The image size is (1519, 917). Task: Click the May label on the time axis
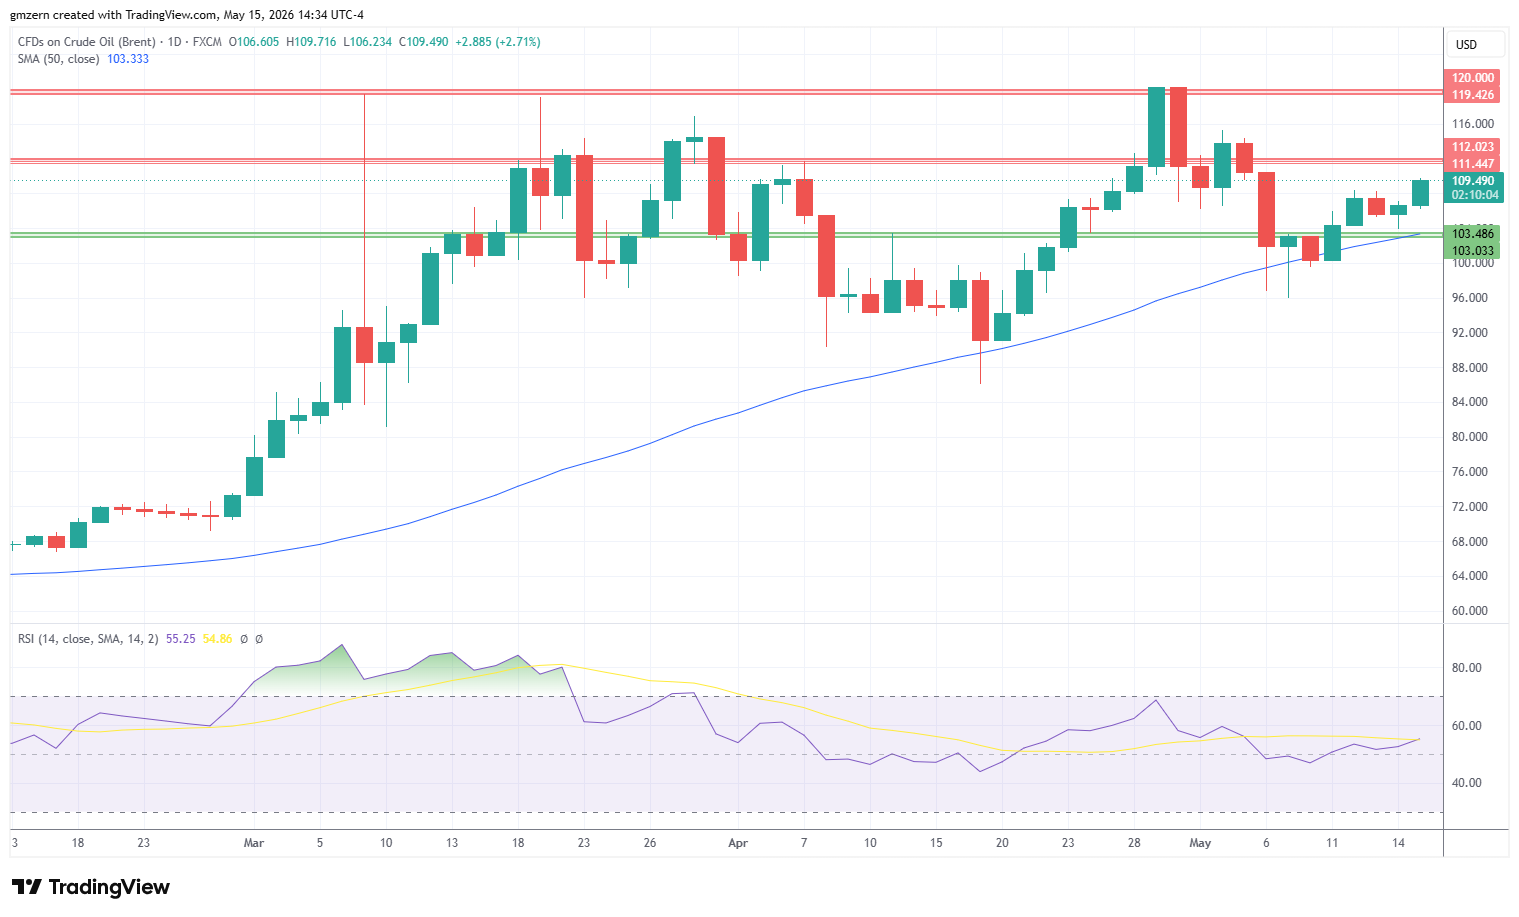tap(1200, 843)
